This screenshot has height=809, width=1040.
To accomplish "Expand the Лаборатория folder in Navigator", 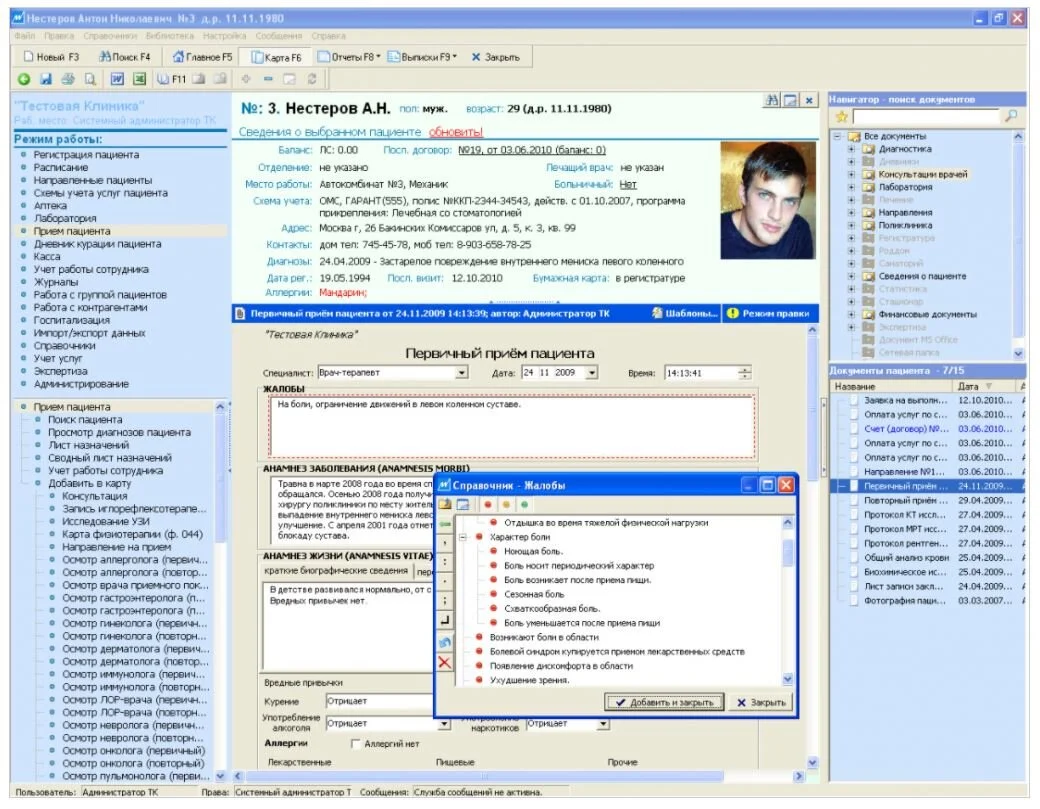I will pos(851,188).
